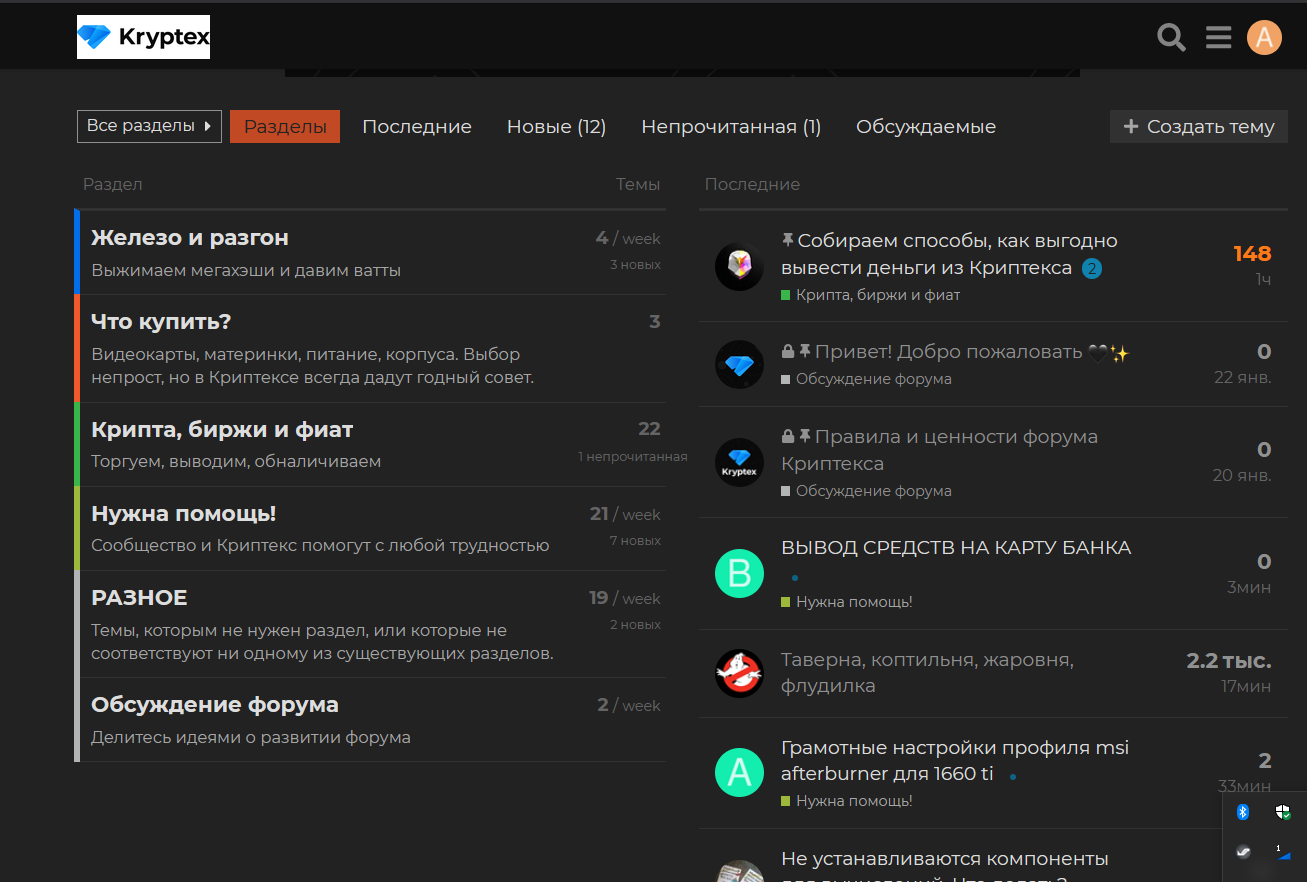
Task: Open topic Грамотные настройки профиля msi afterburner
Action: point(954,760)
